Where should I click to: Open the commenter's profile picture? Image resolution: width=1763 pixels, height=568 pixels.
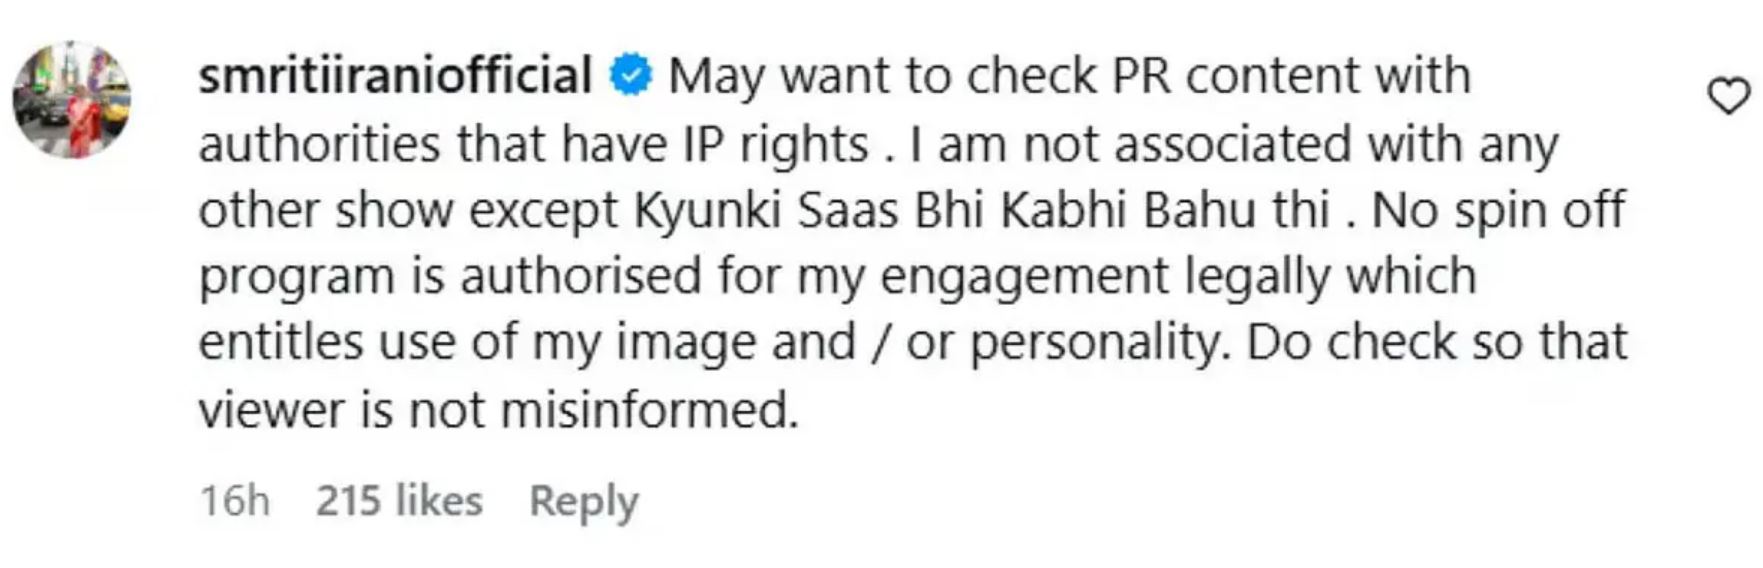click(72, 100)
